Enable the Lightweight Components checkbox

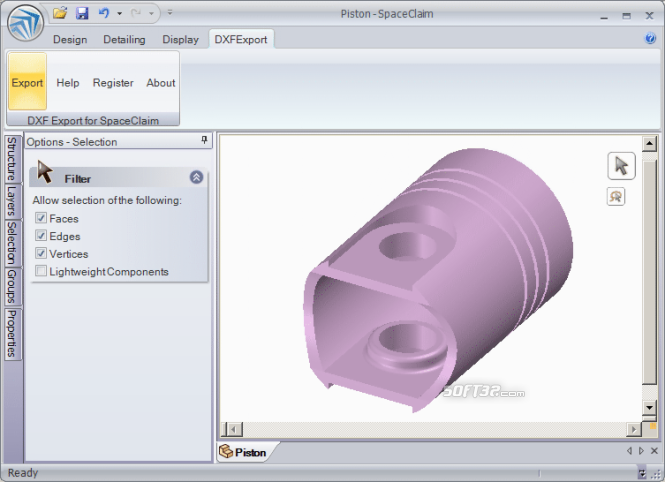[41, 270]
